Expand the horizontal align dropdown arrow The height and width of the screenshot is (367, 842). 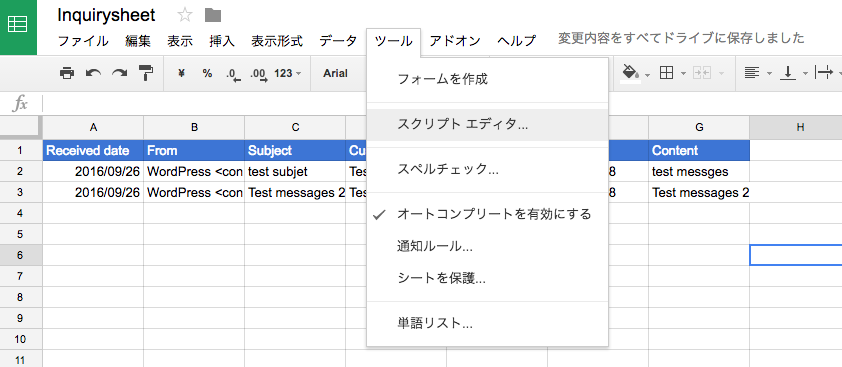[x=770, y=74]
